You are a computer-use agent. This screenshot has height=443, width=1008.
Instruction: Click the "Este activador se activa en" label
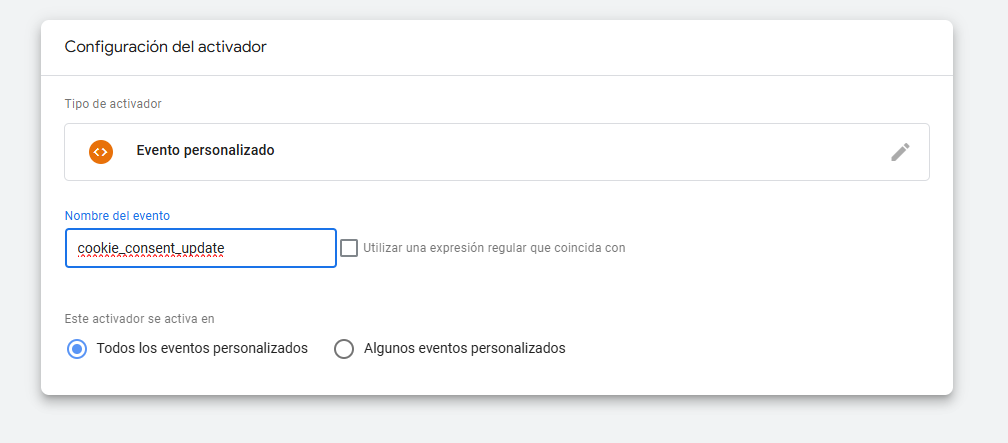tap(140, 319)
